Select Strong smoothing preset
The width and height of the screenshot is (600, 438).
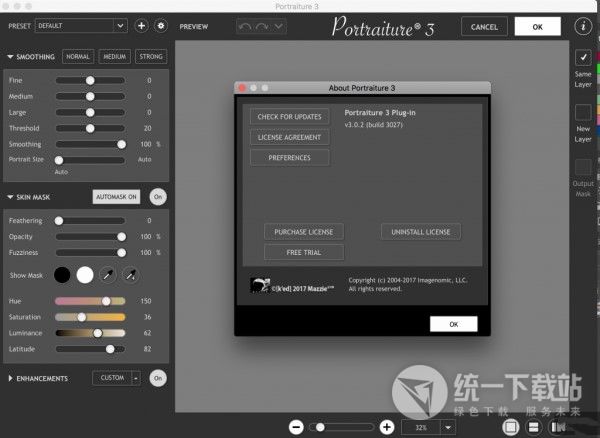[x=151, y=57]
